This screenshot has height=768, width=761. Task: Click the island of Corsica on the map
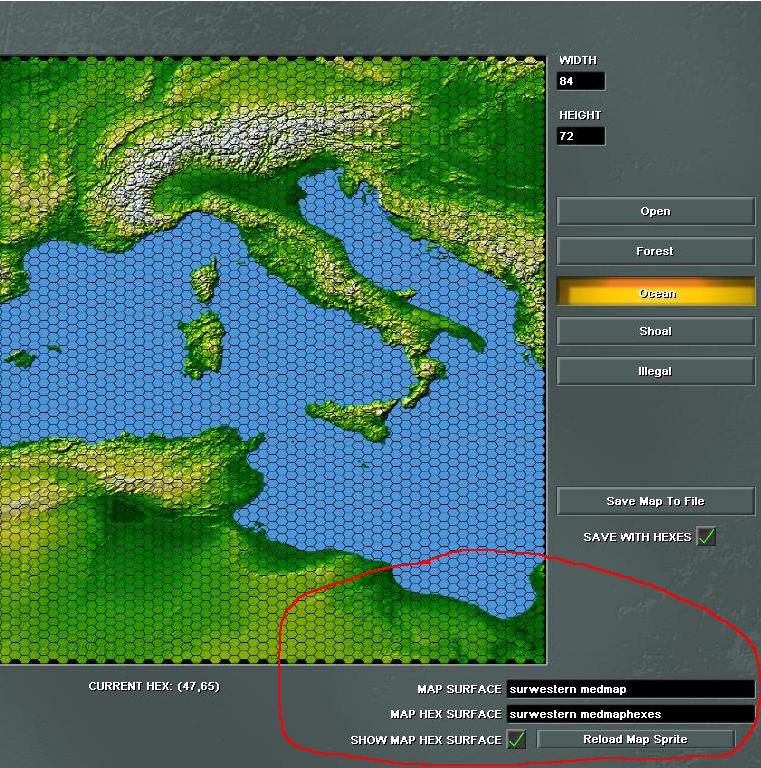point(205,280)
